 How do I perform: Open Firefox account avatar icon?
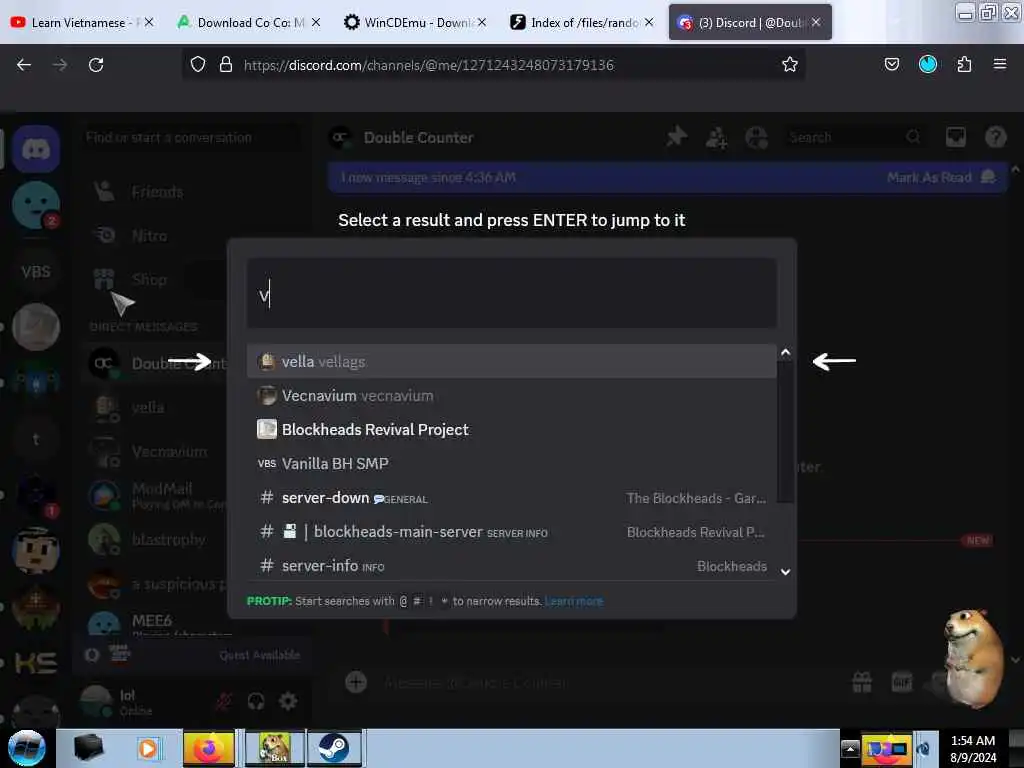tap(928, 64)
